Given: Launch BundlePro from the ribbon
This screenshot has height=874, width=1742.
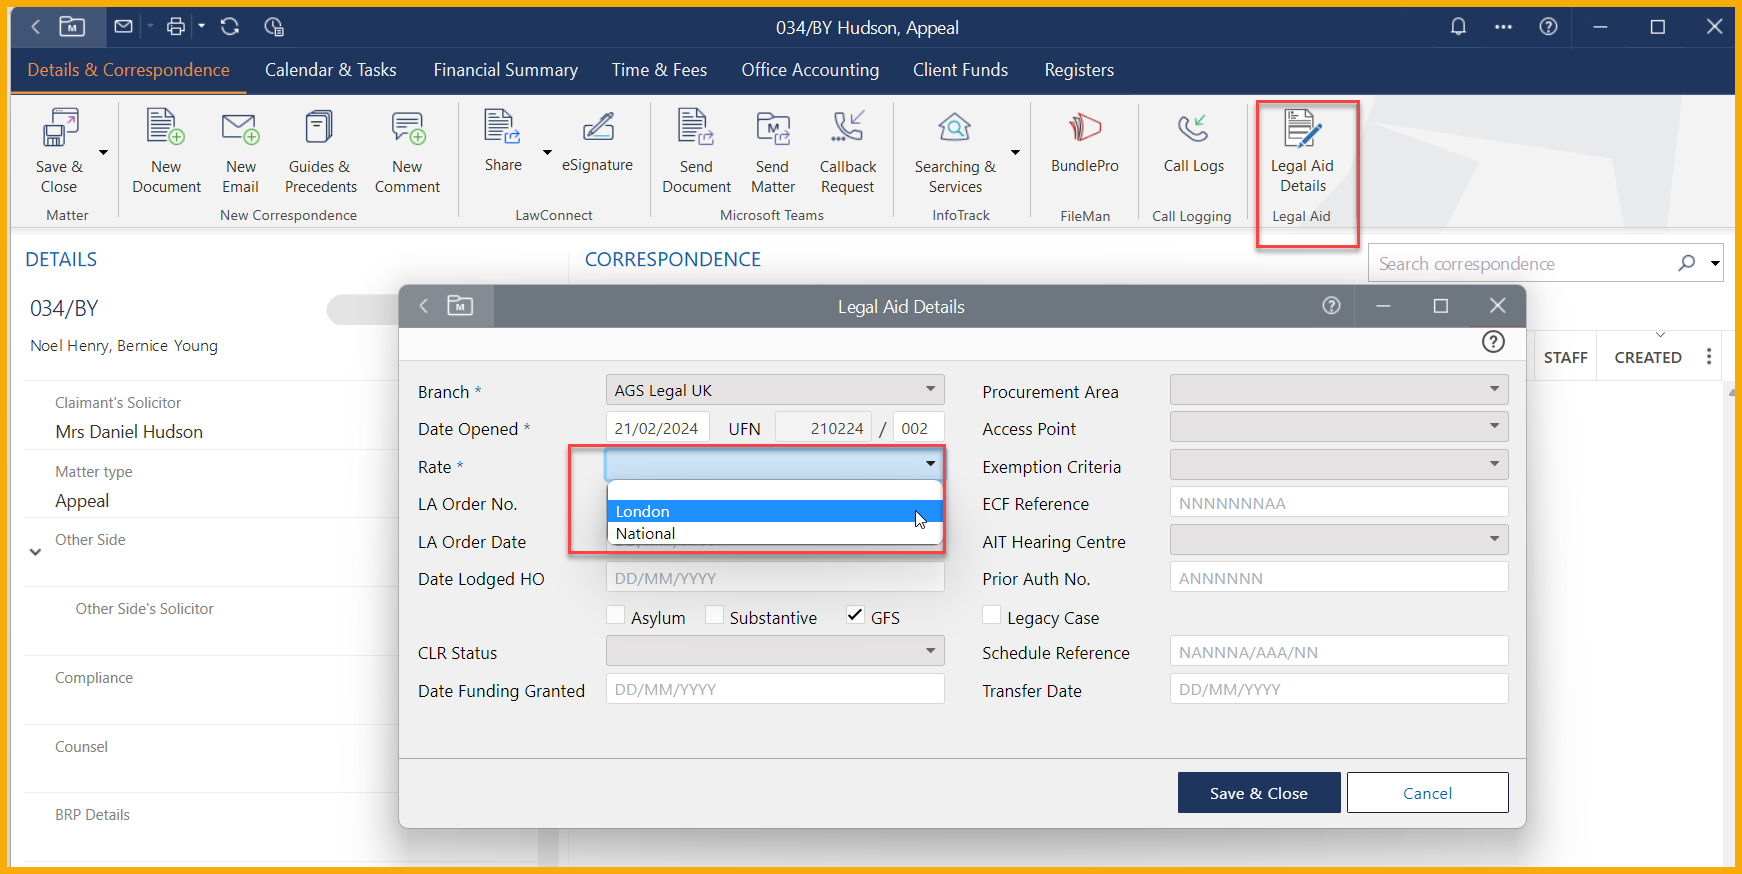Looking at the screenshot, I should (1084, 143).
